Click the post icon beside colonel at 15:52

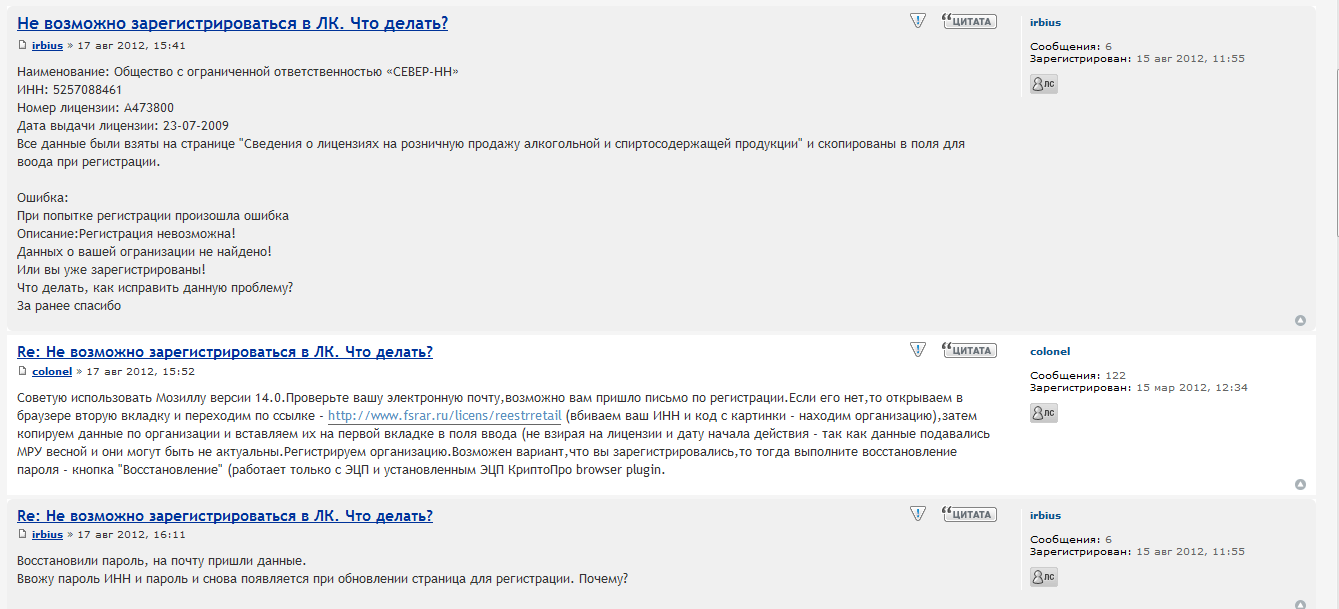tap(22, 371)
